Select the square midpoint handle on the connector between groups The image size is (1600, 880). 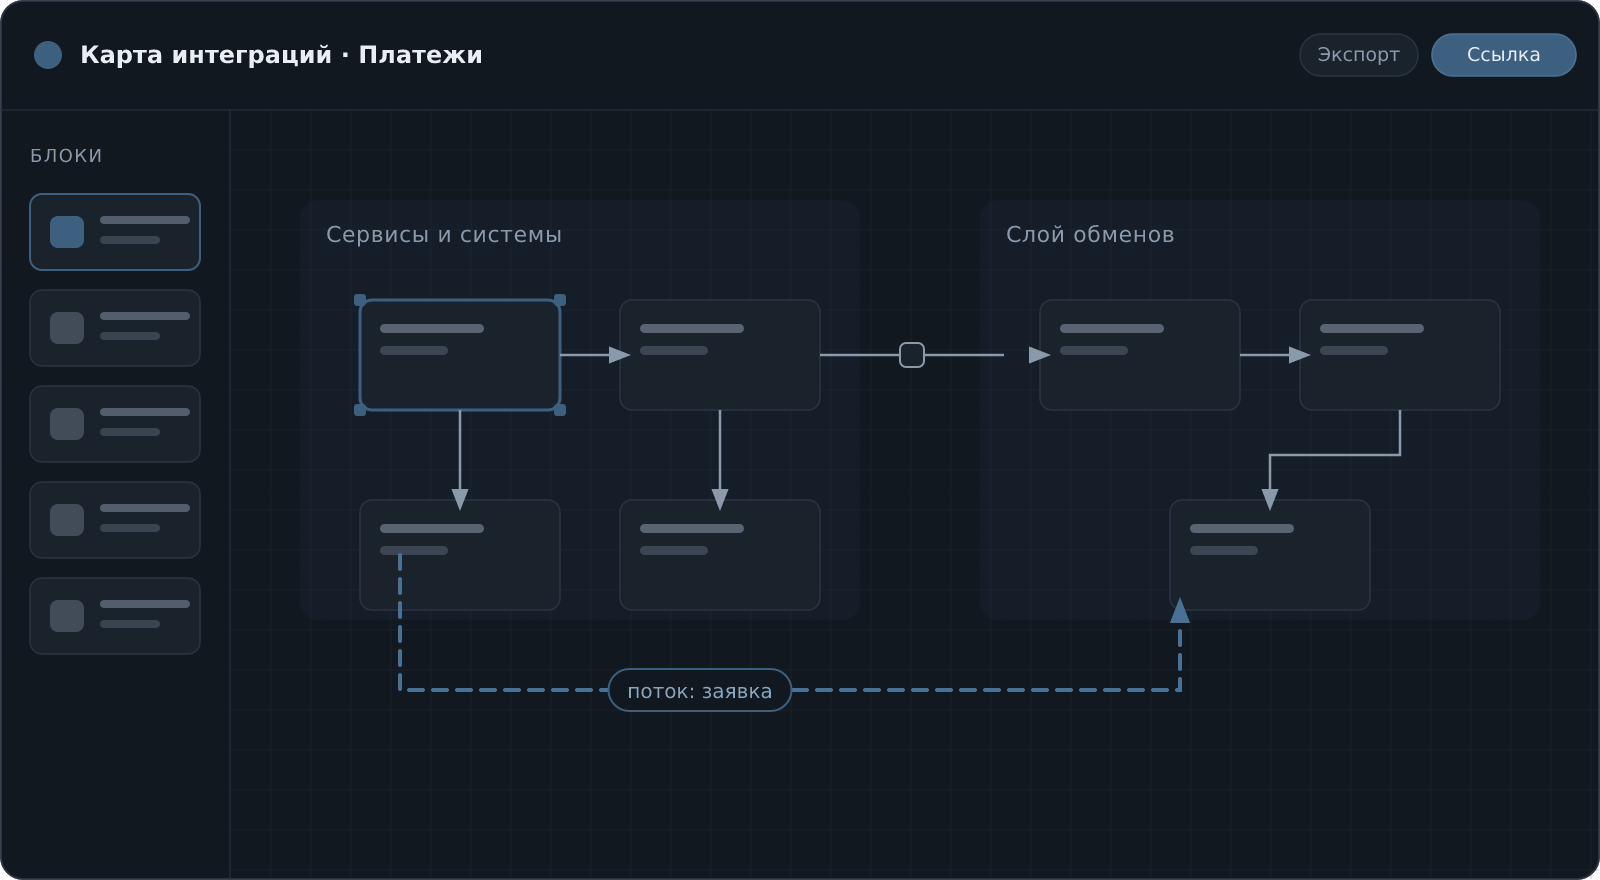[x=912, y=355]
